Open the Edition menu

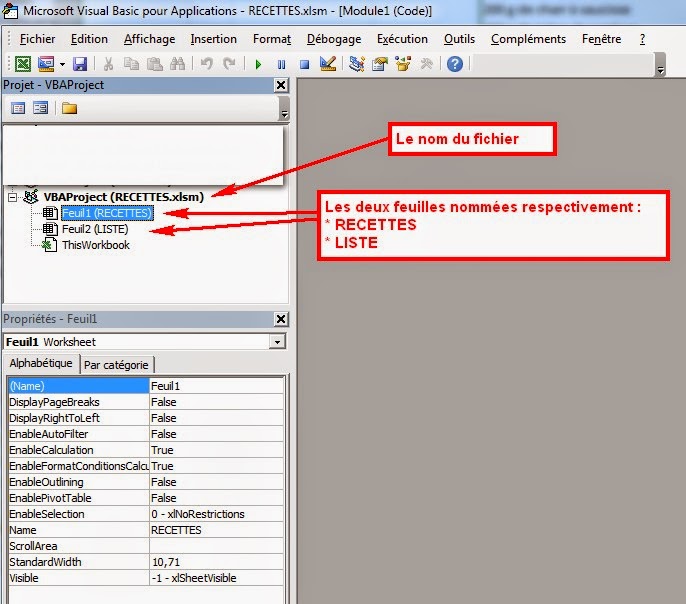tap(89, 39)
